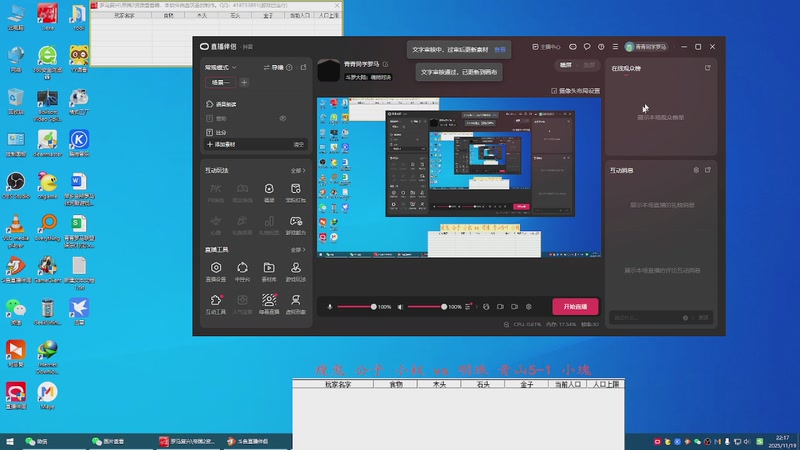Click 添加素材 add material button
The image size is (800, 450).
pos(221,144)
